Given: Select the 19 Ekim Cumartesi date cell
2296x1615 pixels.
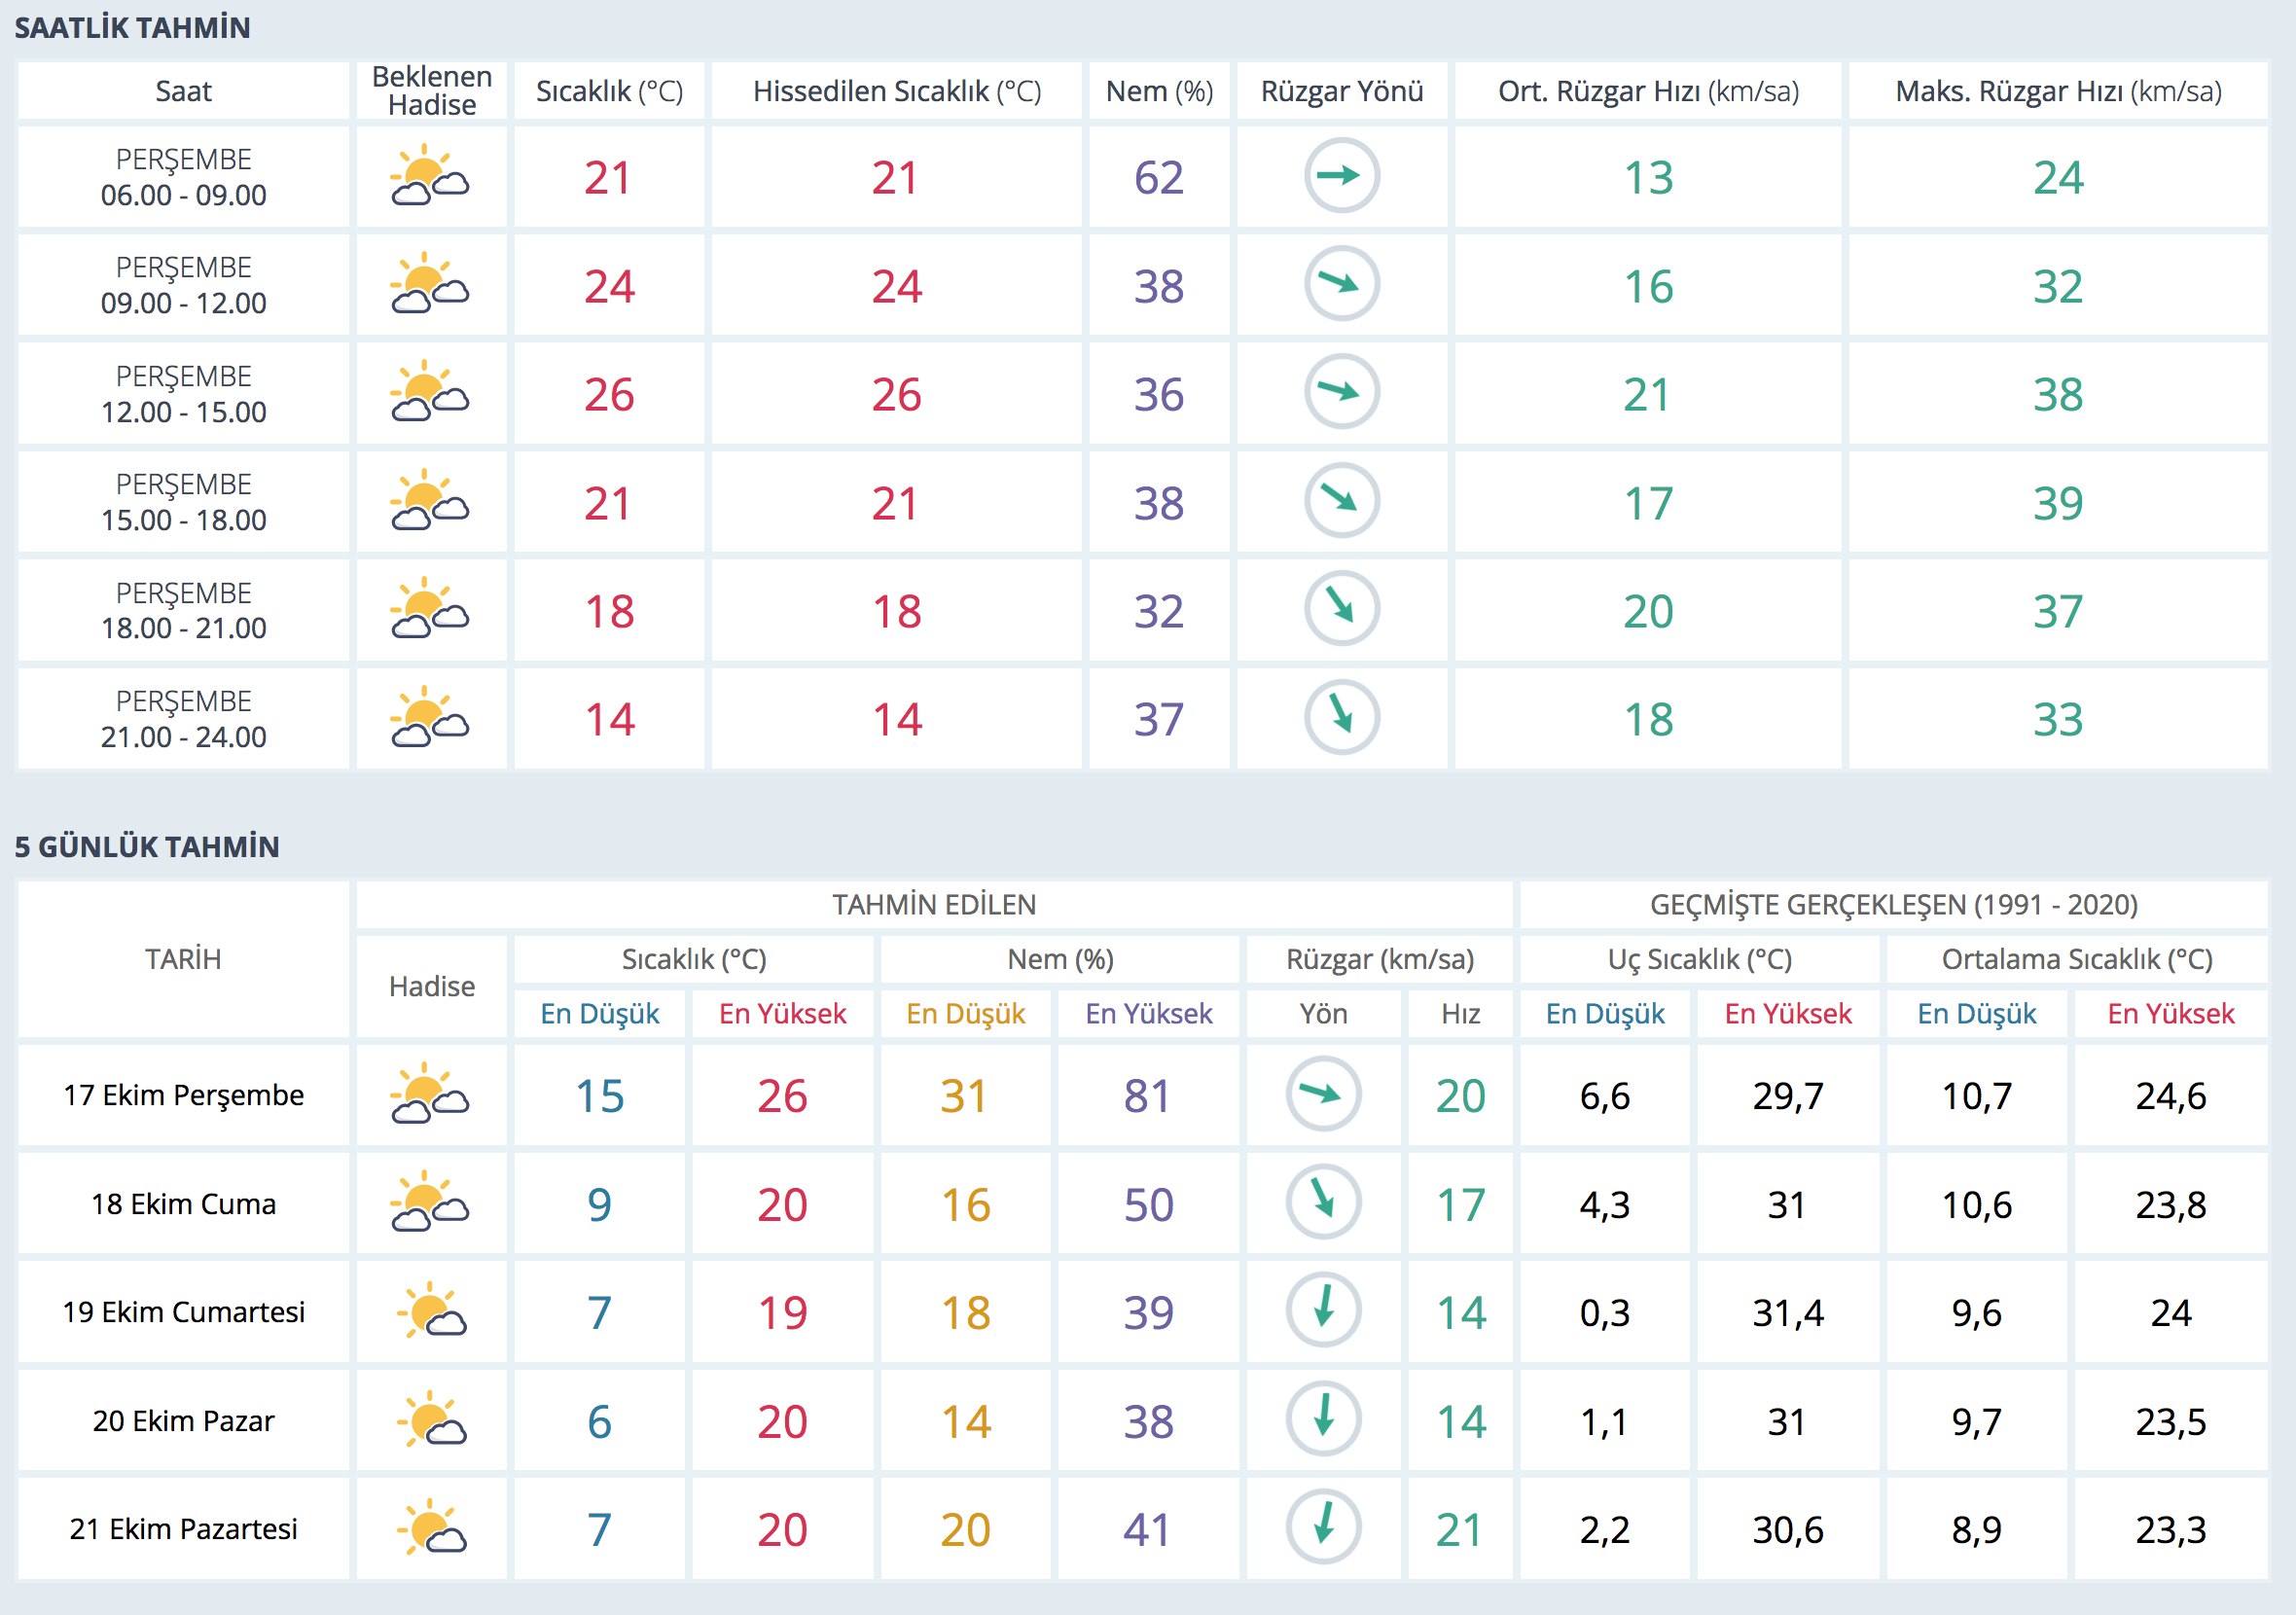Looking at the screenshot, I should [x=184, y=1311].
